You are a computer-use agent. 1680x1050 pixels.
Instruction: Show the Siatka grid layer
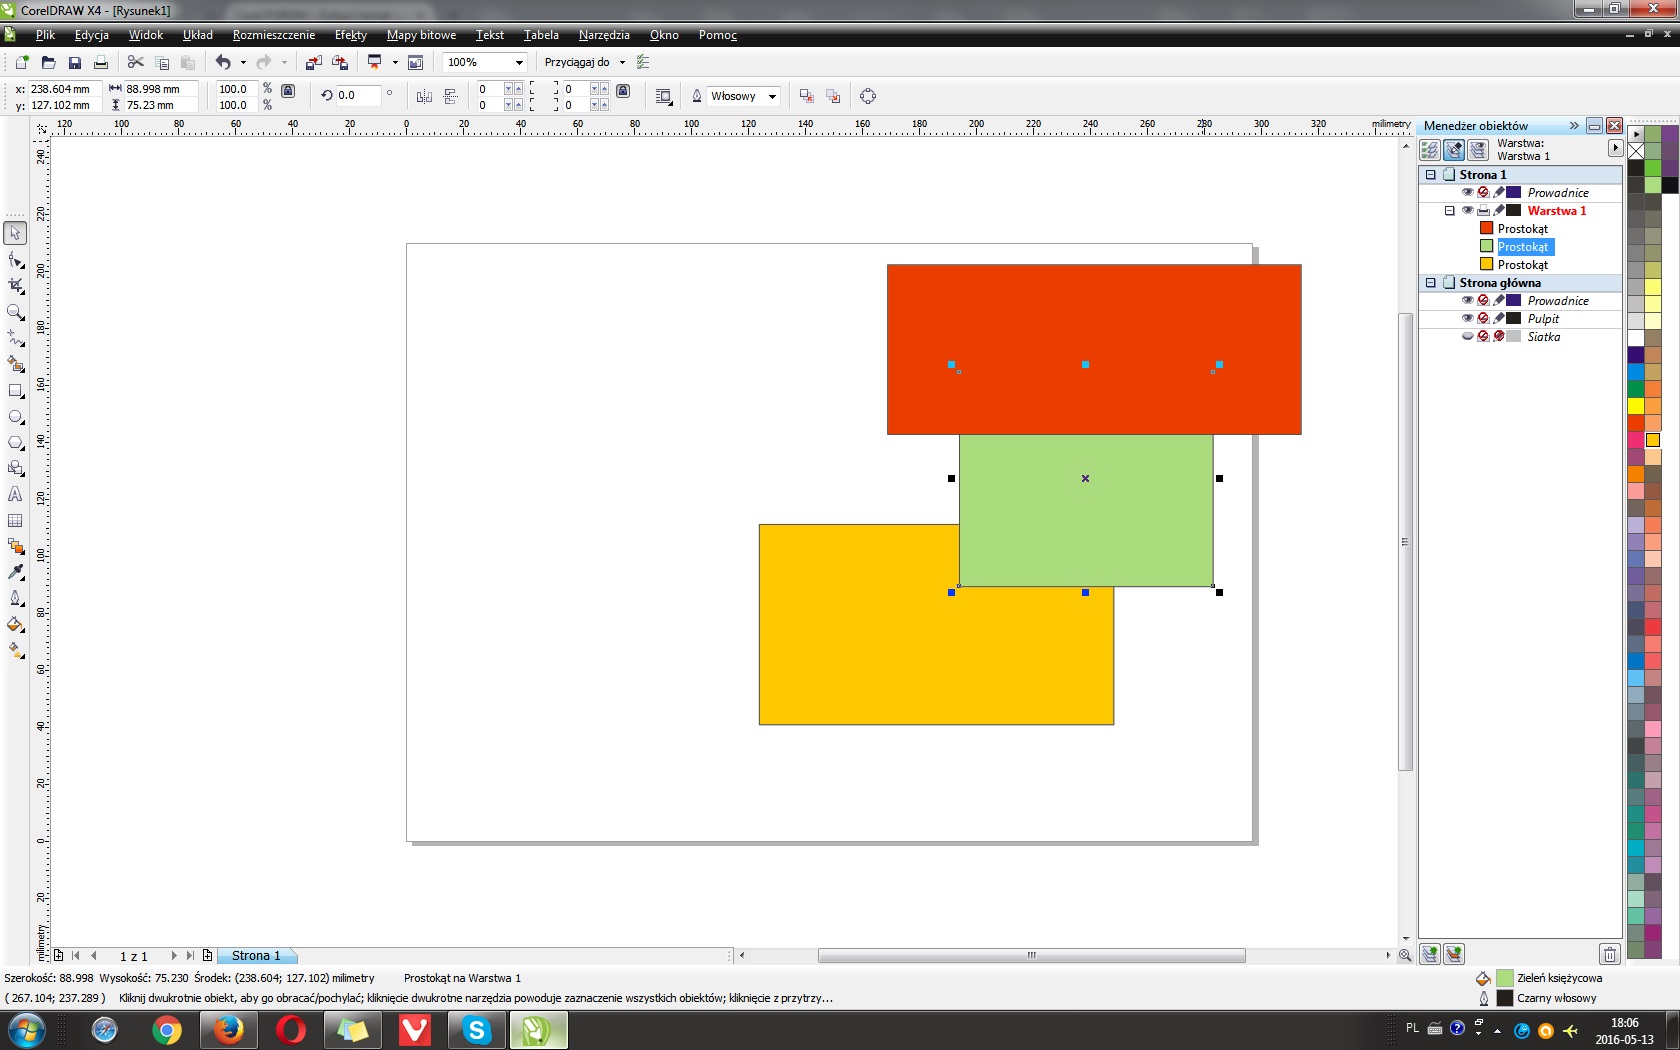1467,337
